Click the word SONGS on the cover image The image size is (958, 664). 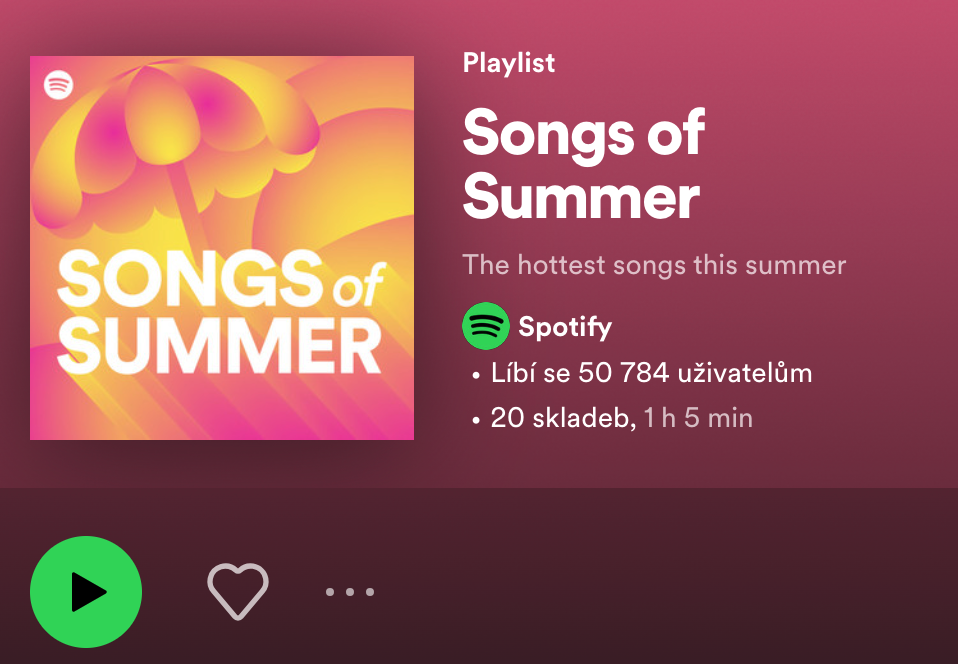pyautogui.click(x=190, y=279)
